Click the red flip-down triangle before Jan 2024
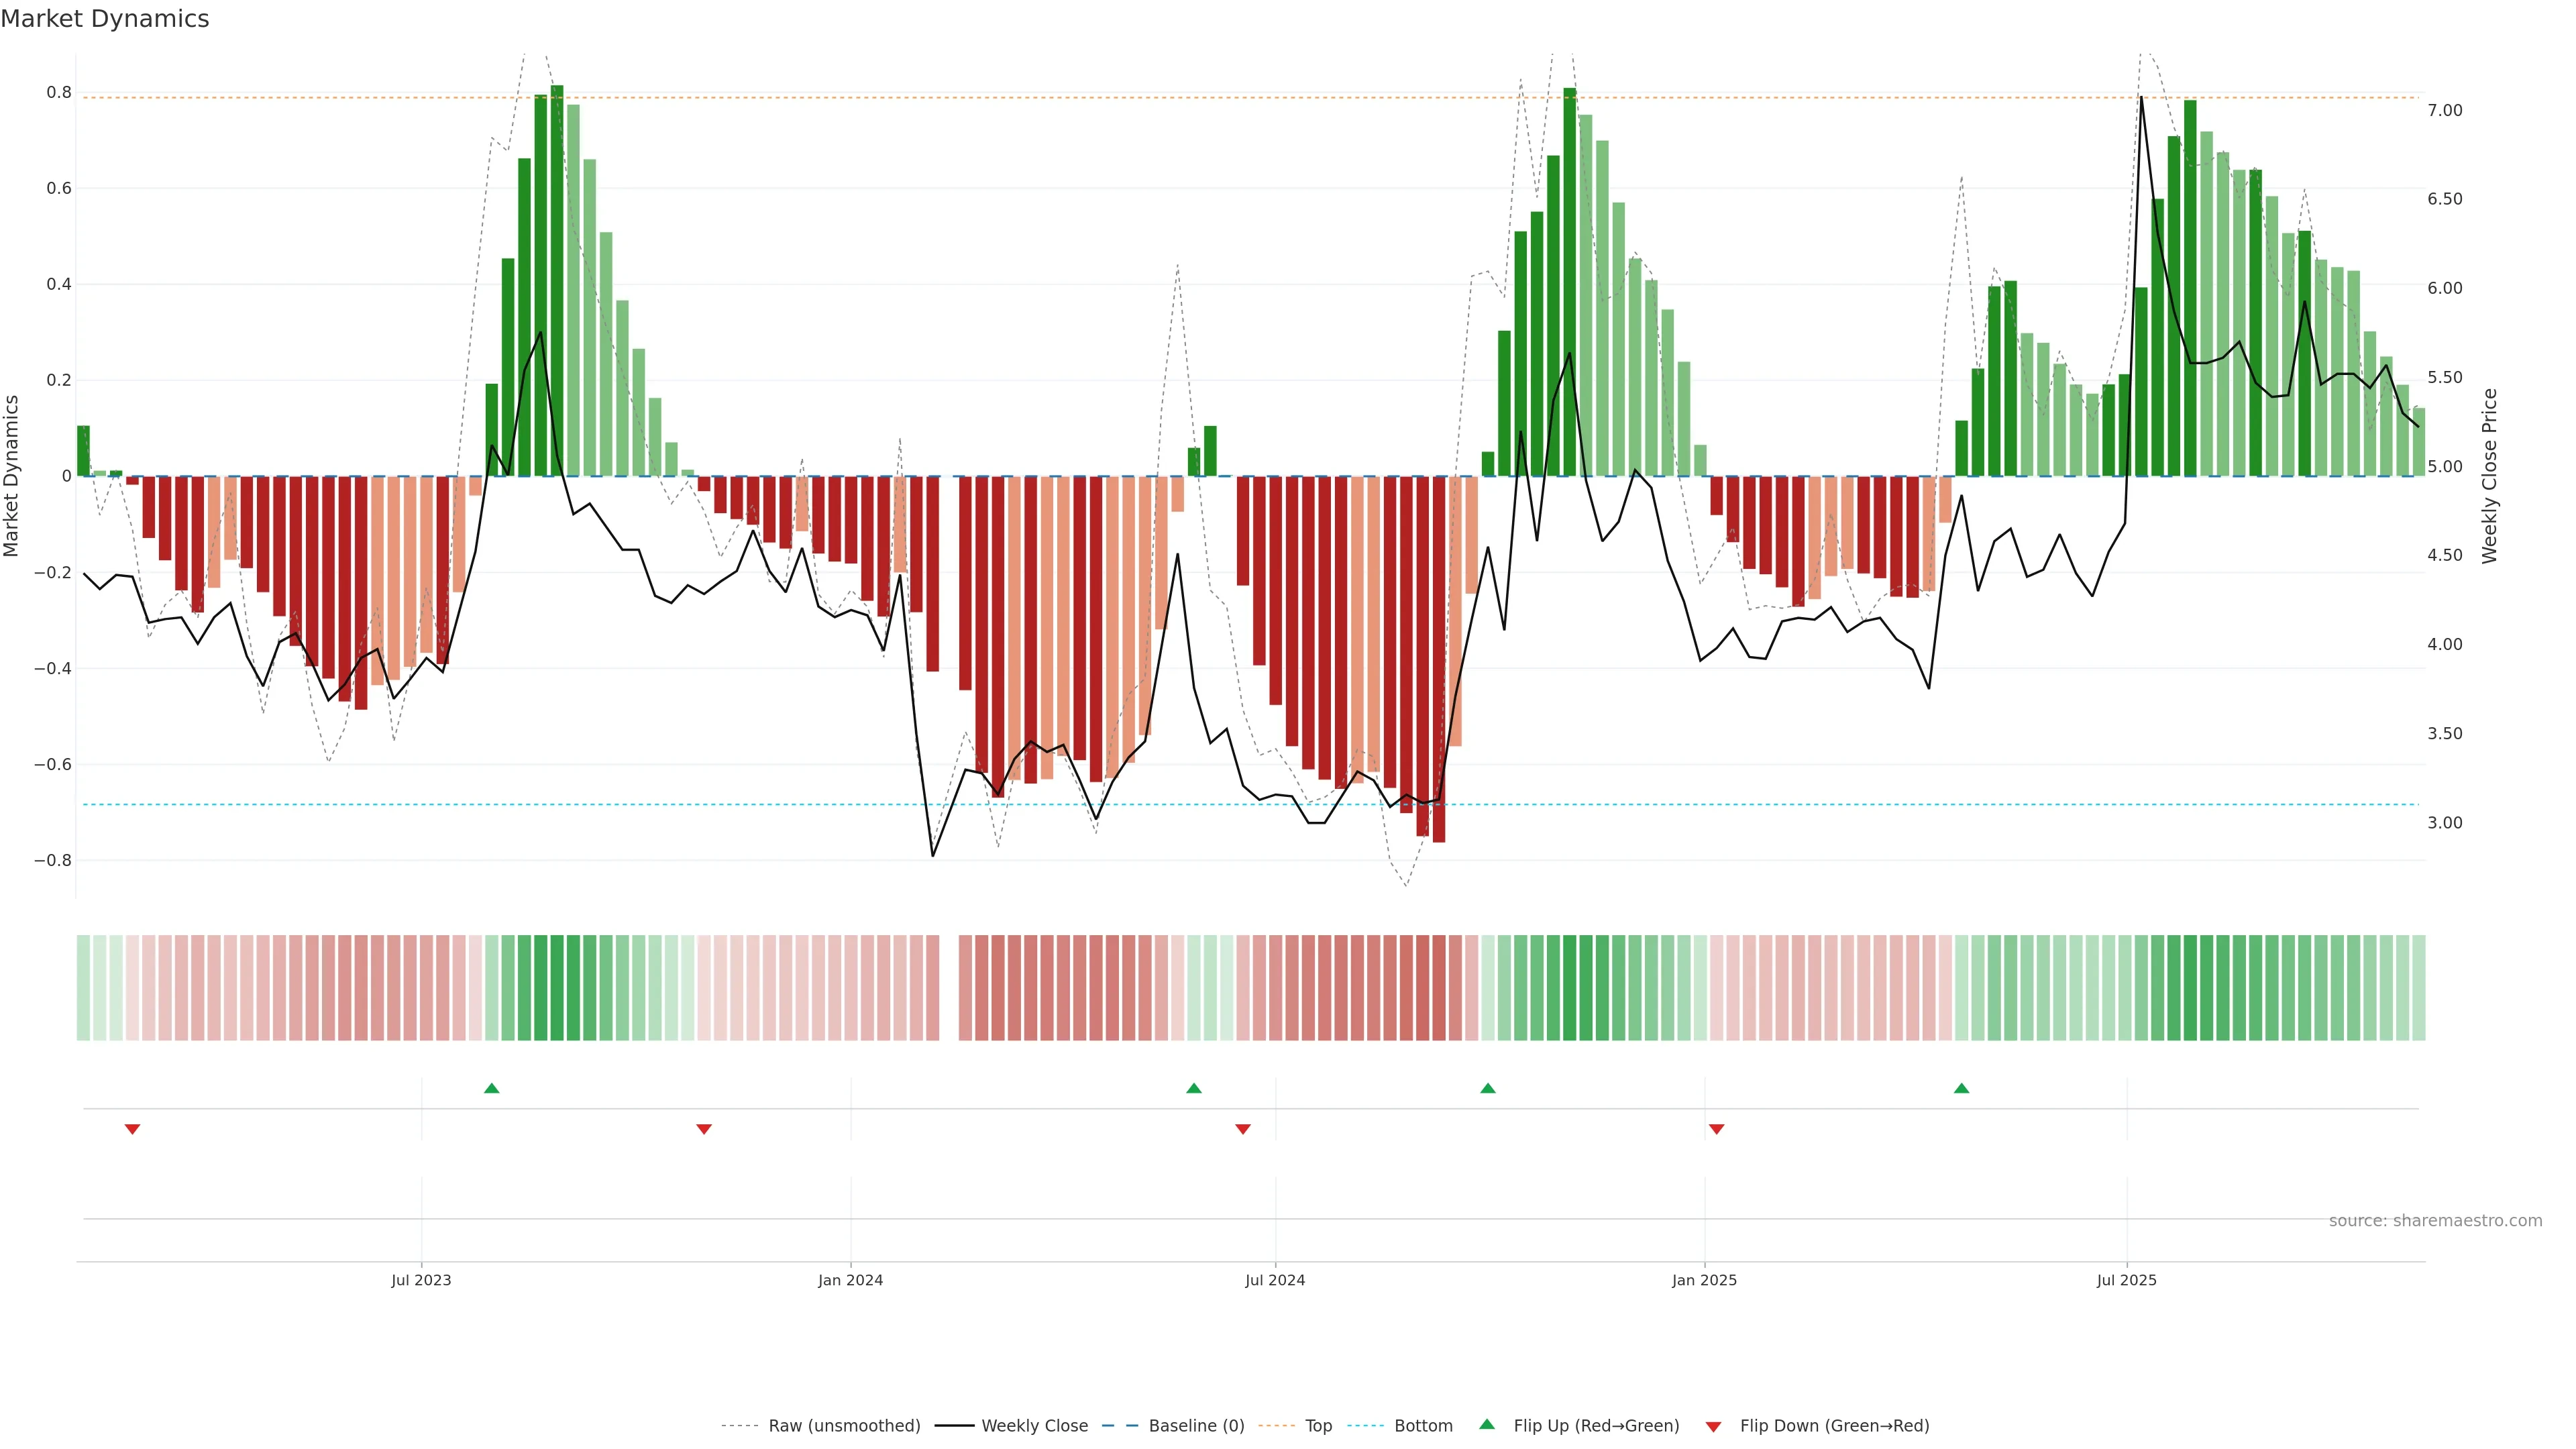 704,1129
